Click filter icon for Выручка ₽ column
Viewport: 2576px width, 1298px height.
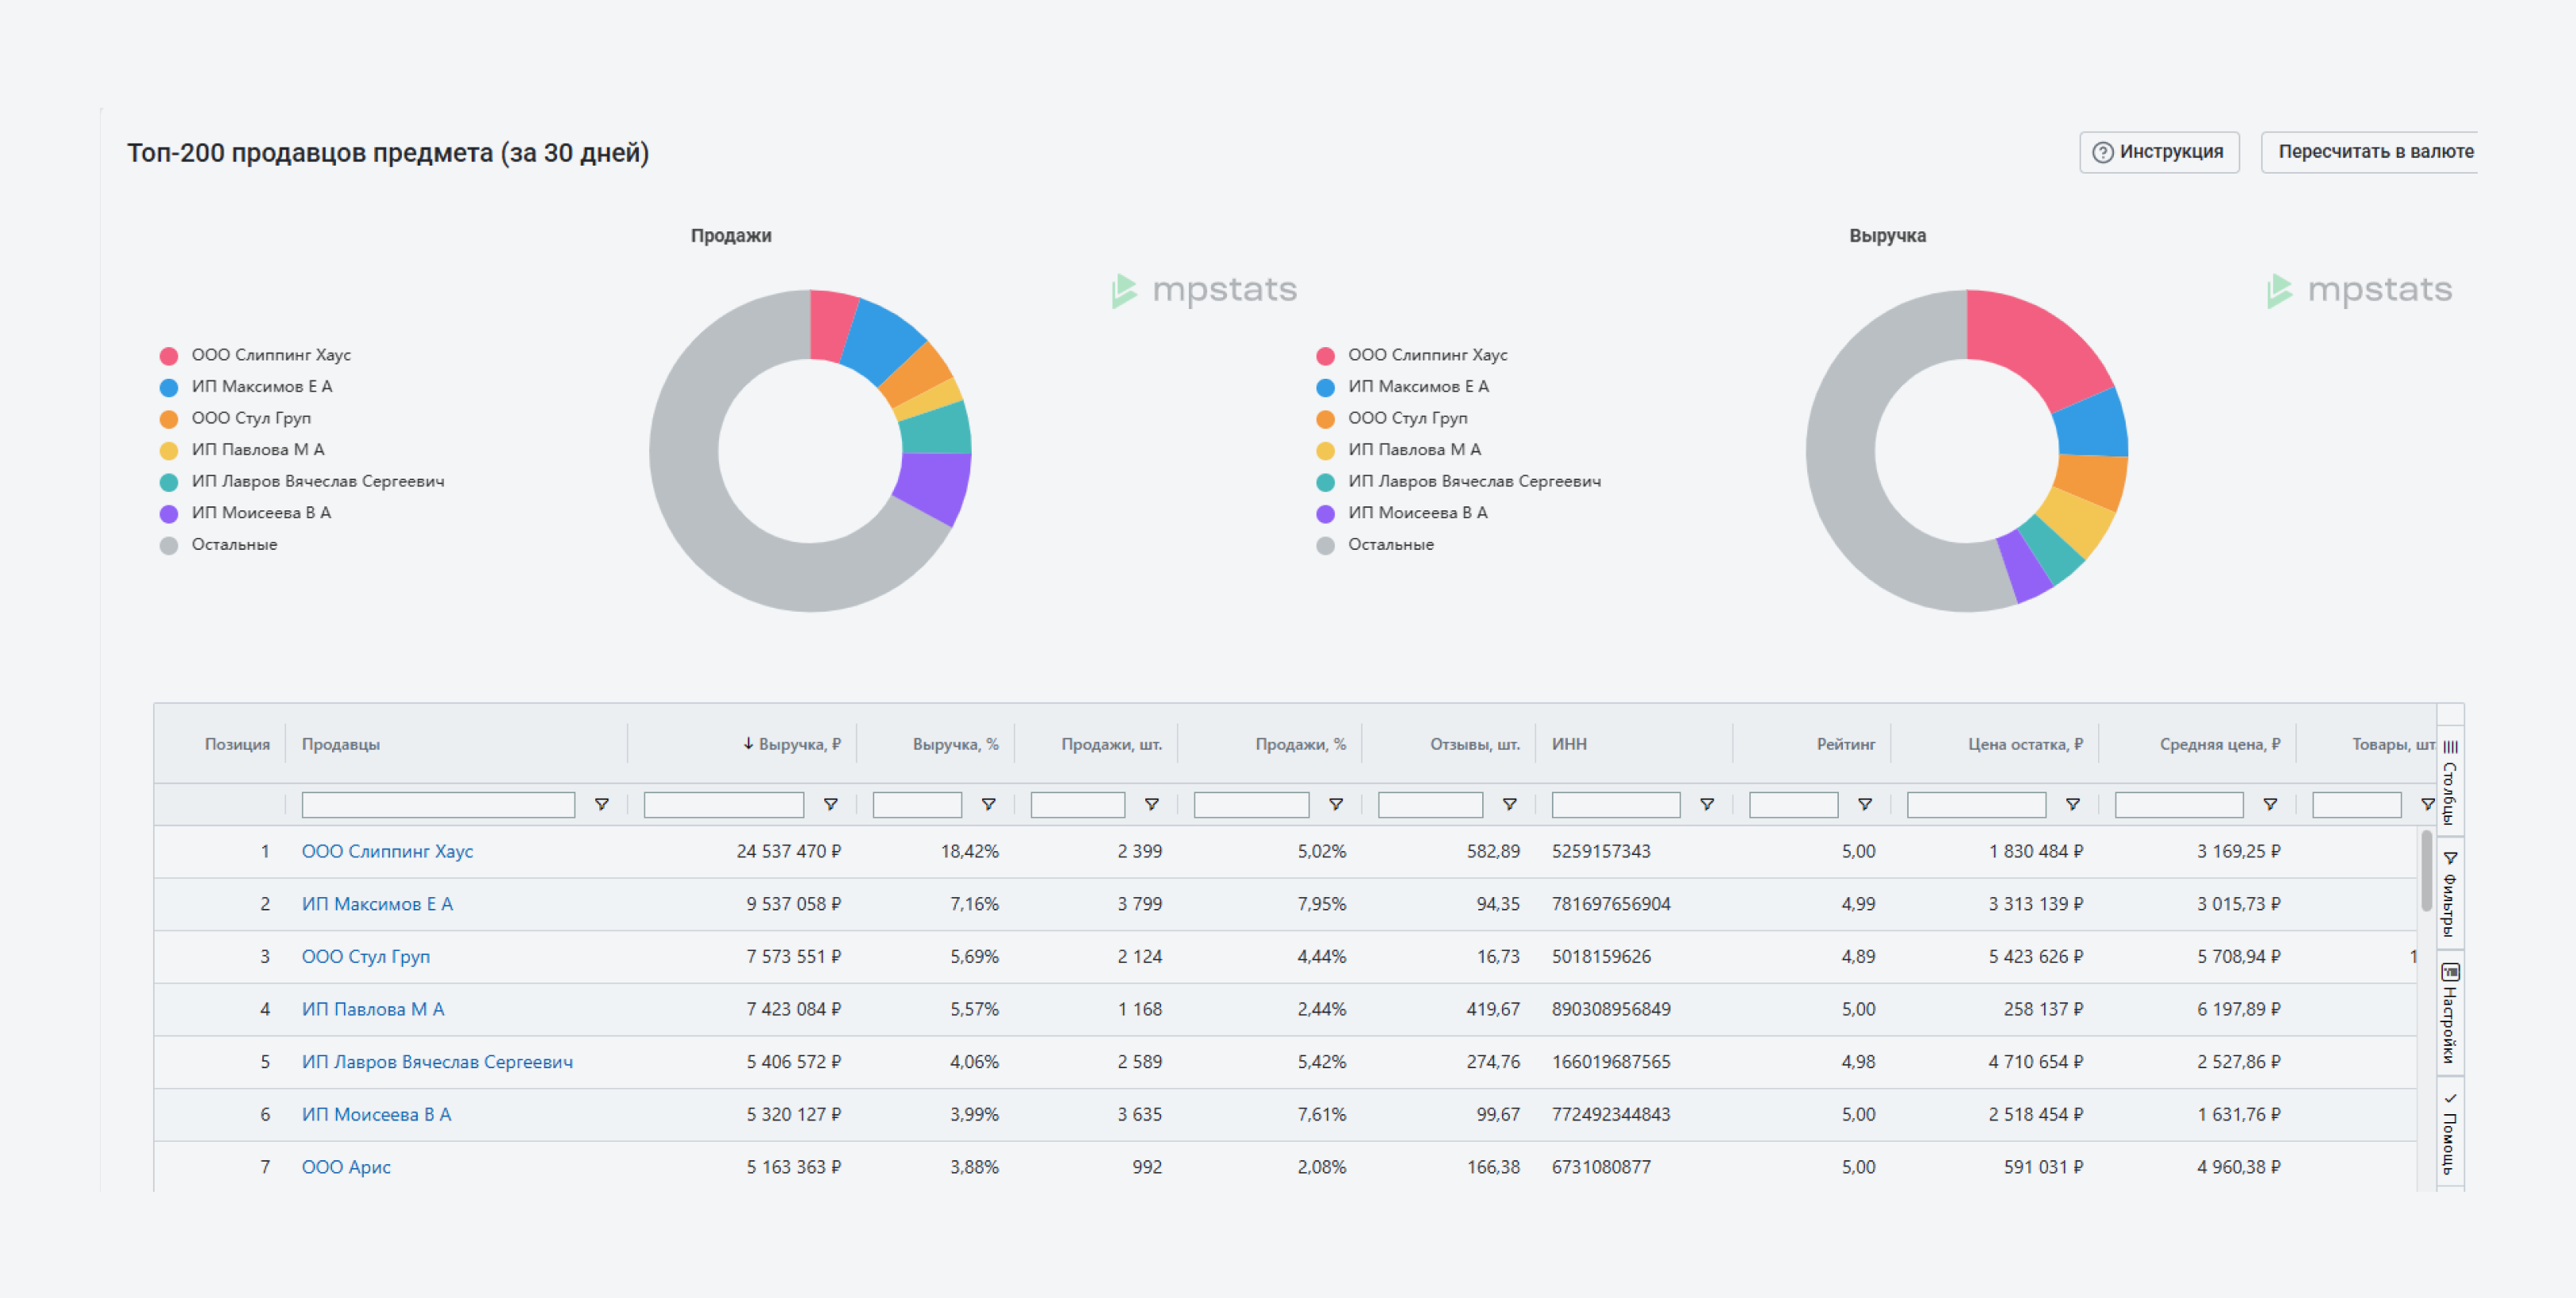pyautogui.click(x=830, y=805)
